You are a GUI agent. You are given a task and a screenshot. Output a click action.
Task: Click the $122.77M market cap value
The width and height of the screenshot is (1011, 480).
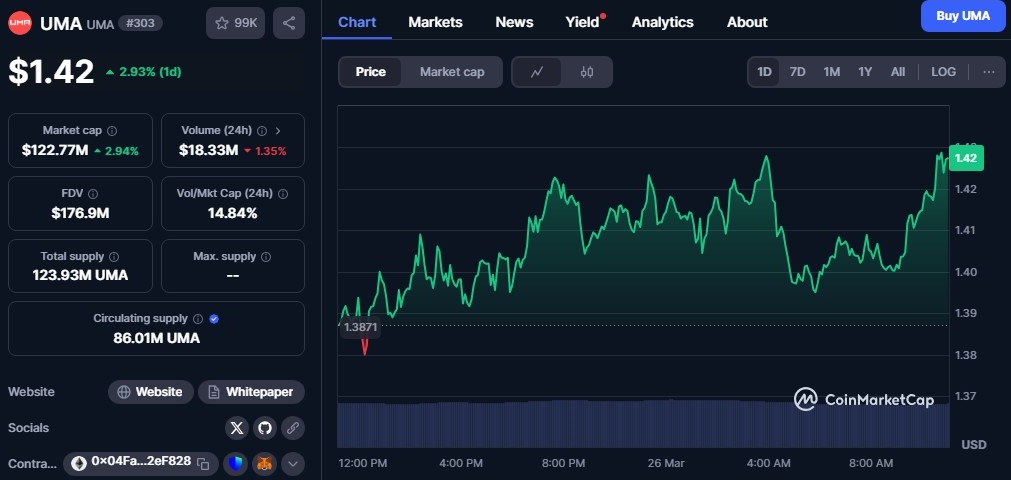pos(55,151)
